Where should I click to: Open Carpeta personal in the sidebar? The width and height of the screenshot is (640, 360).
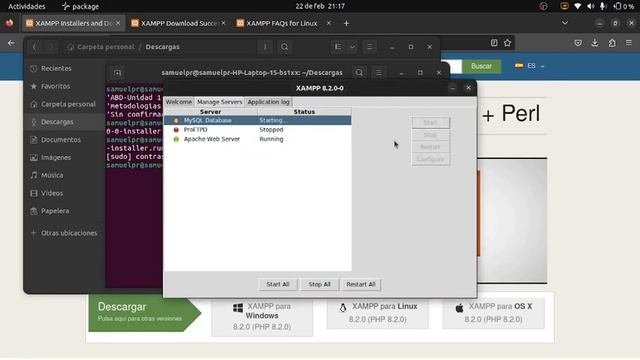click(x=64, y=104)
